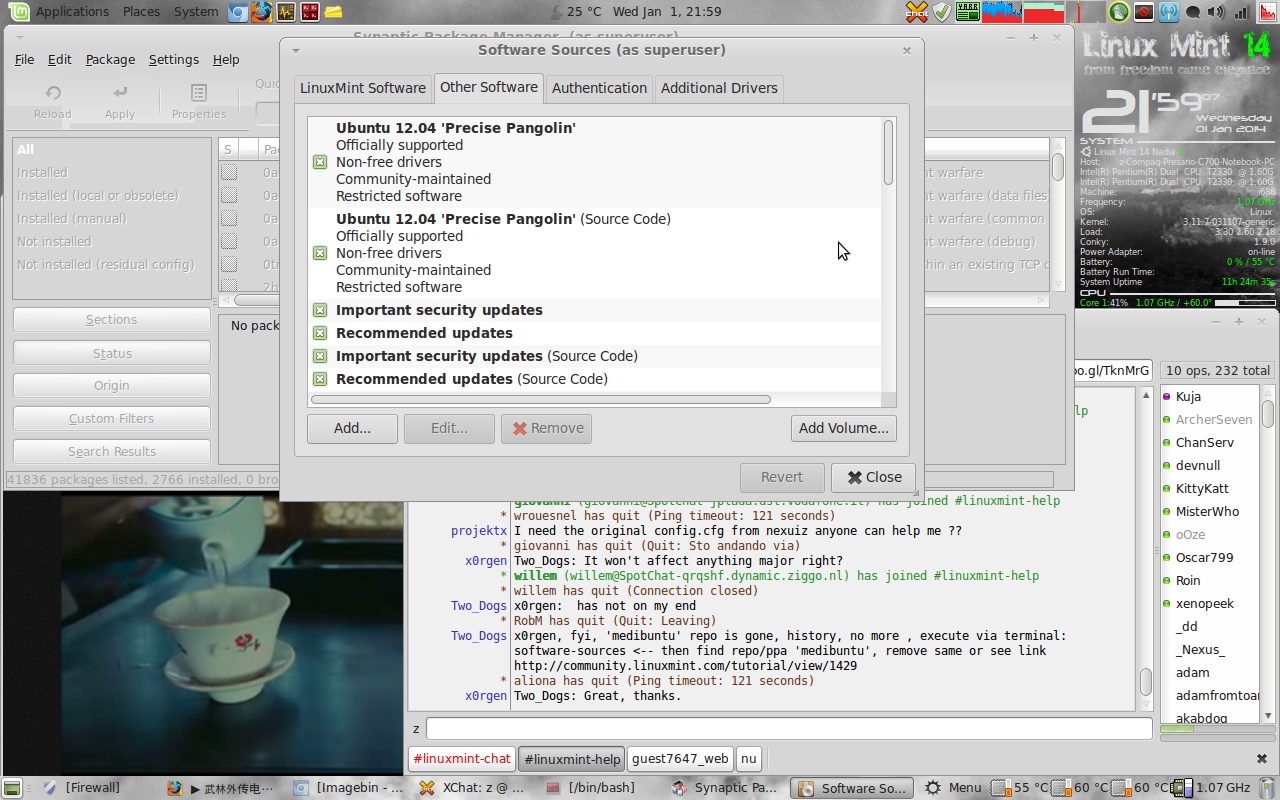
Task: Click the vertical scrollbar in sources list
Action: tap(888, 152)
